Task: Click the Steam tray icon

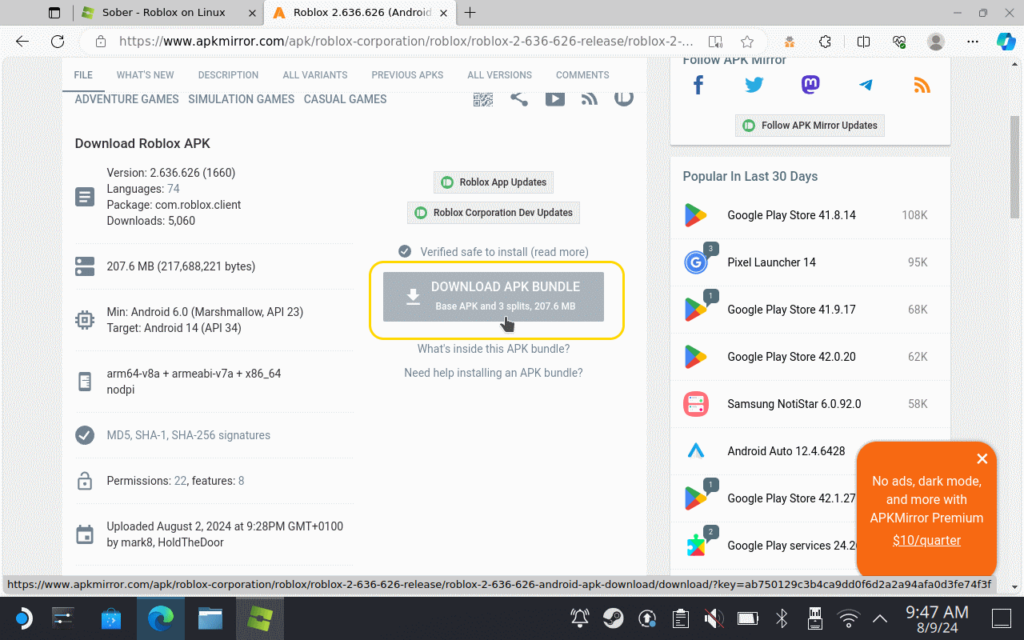Action: coord(613,618)
